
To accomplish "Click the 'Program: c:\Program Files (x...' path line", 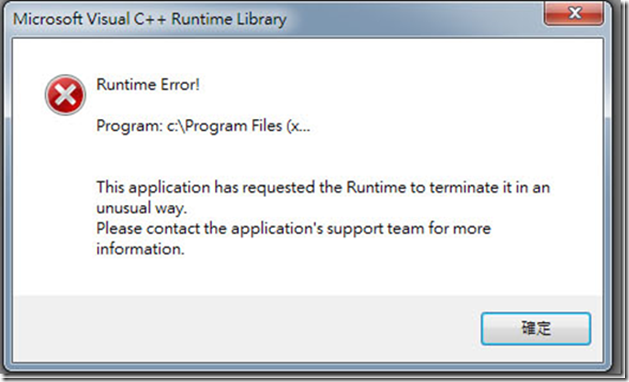I will click(x=203, y=126).
